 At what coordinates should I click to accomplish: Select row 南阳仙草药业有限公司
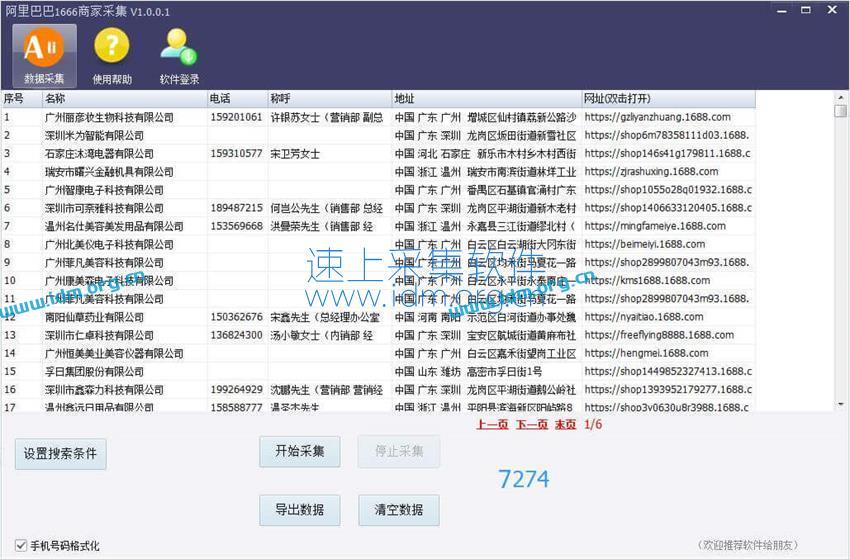[x=378, y=317]
